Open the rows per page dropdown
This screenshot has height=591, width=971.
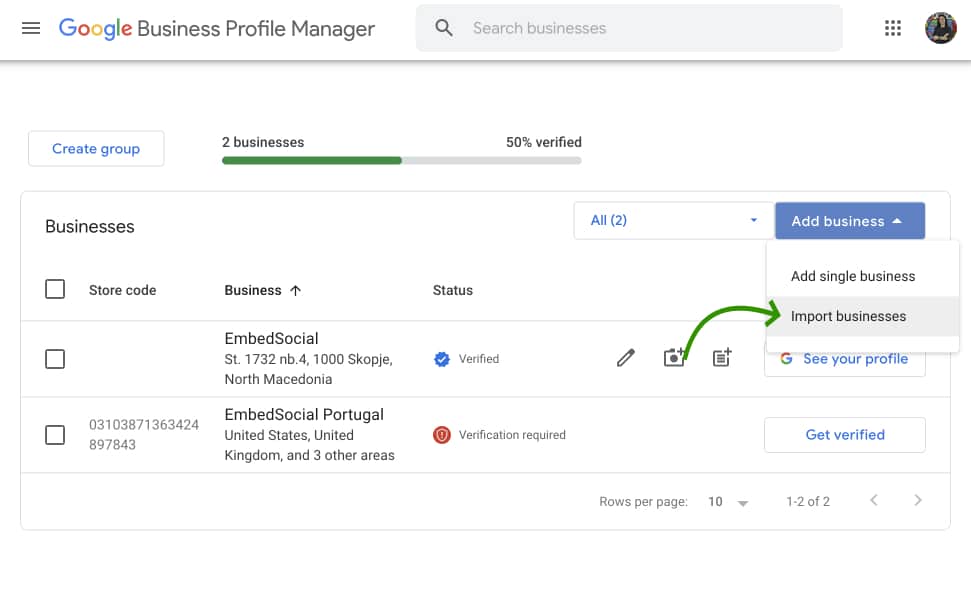pos(728,502)
